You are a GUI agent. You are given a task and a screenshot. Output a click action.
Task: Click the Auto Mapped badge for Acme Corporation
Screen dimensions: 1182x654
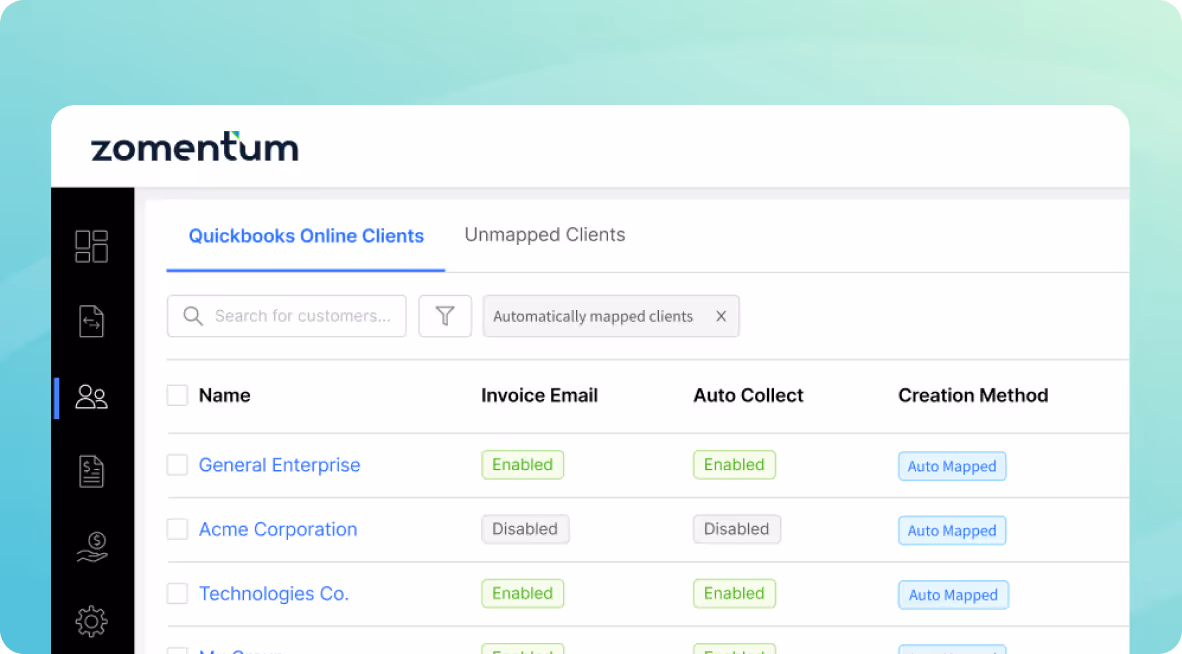(x=952, y=529)
